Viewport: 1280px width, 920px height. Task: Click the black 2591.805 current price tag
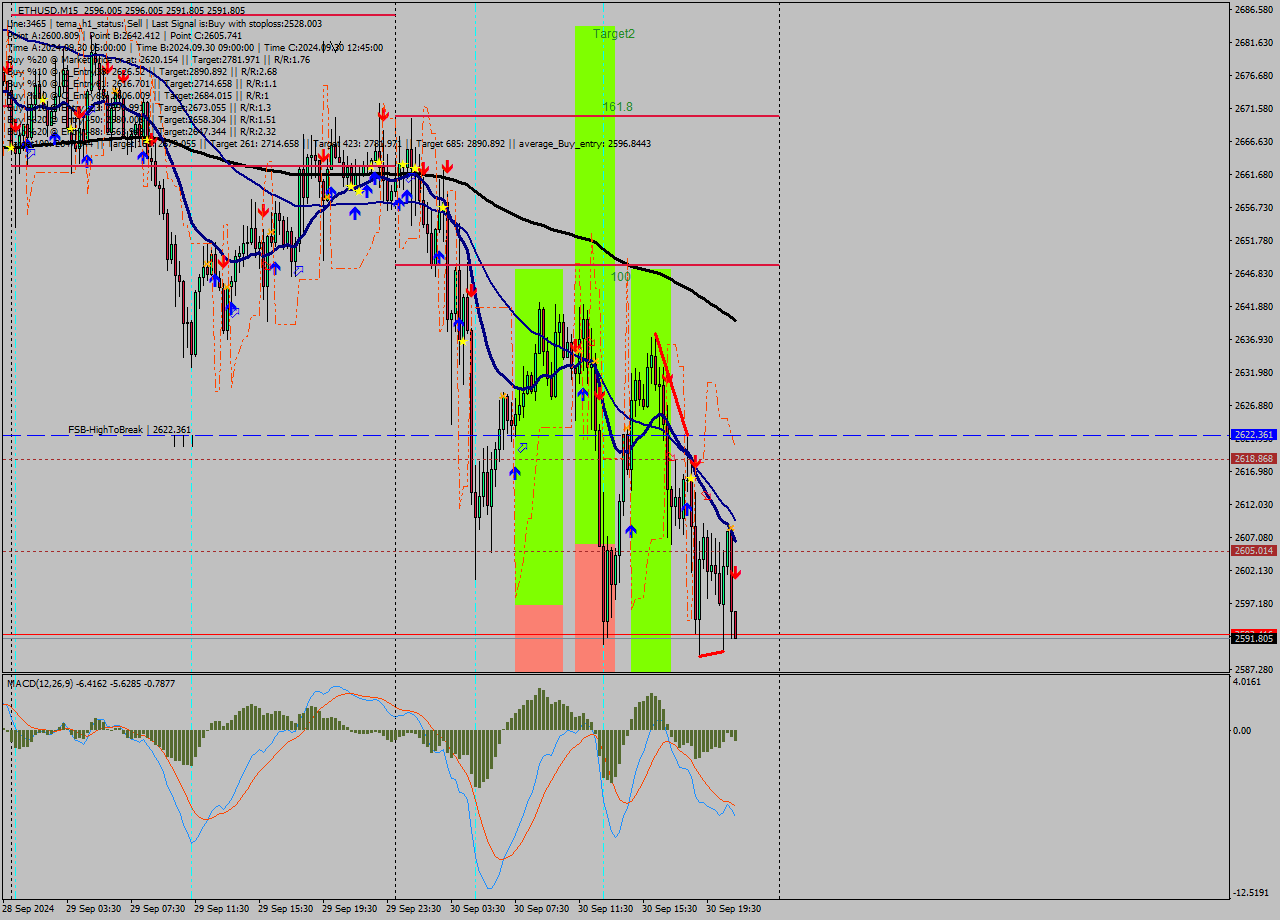pos(1254,639)
